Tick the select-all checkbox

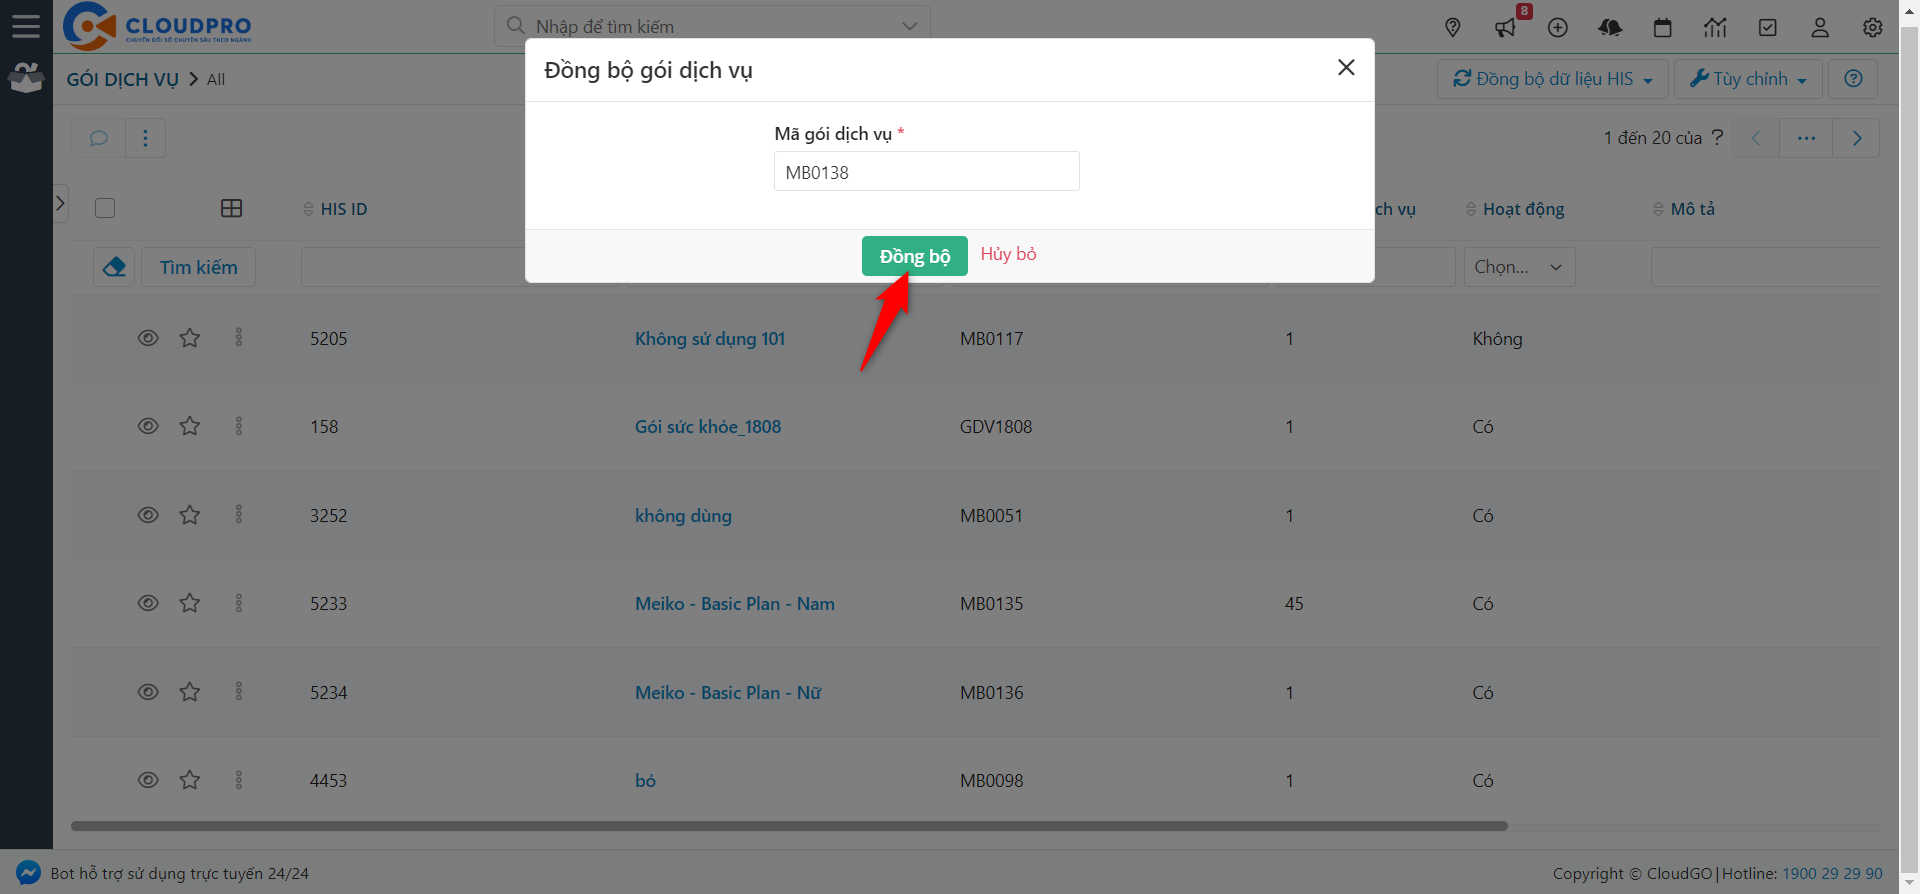tap(105, 208)
